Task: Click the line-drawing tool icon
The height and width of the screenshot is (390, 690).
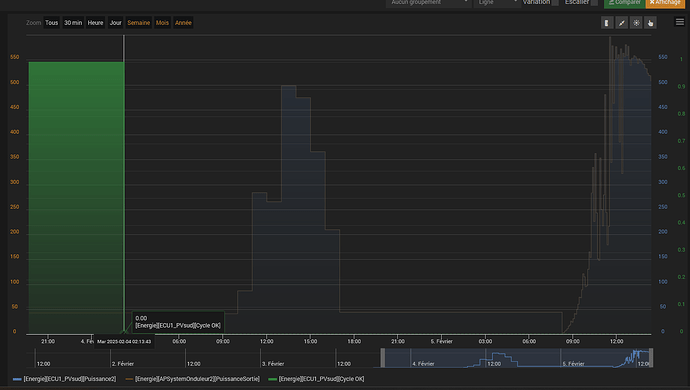Action: [x=622, y=23]
